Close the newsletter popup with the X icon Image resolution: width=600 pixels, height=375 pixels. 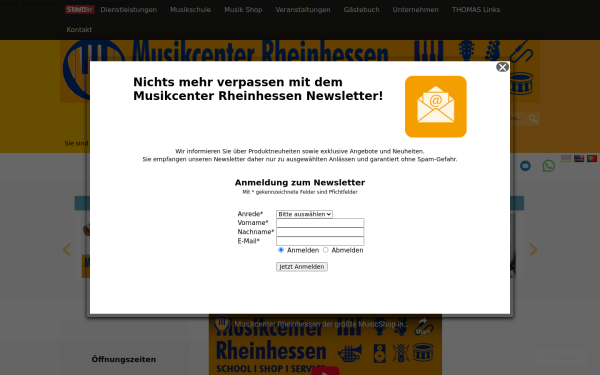tap(502, 67)
